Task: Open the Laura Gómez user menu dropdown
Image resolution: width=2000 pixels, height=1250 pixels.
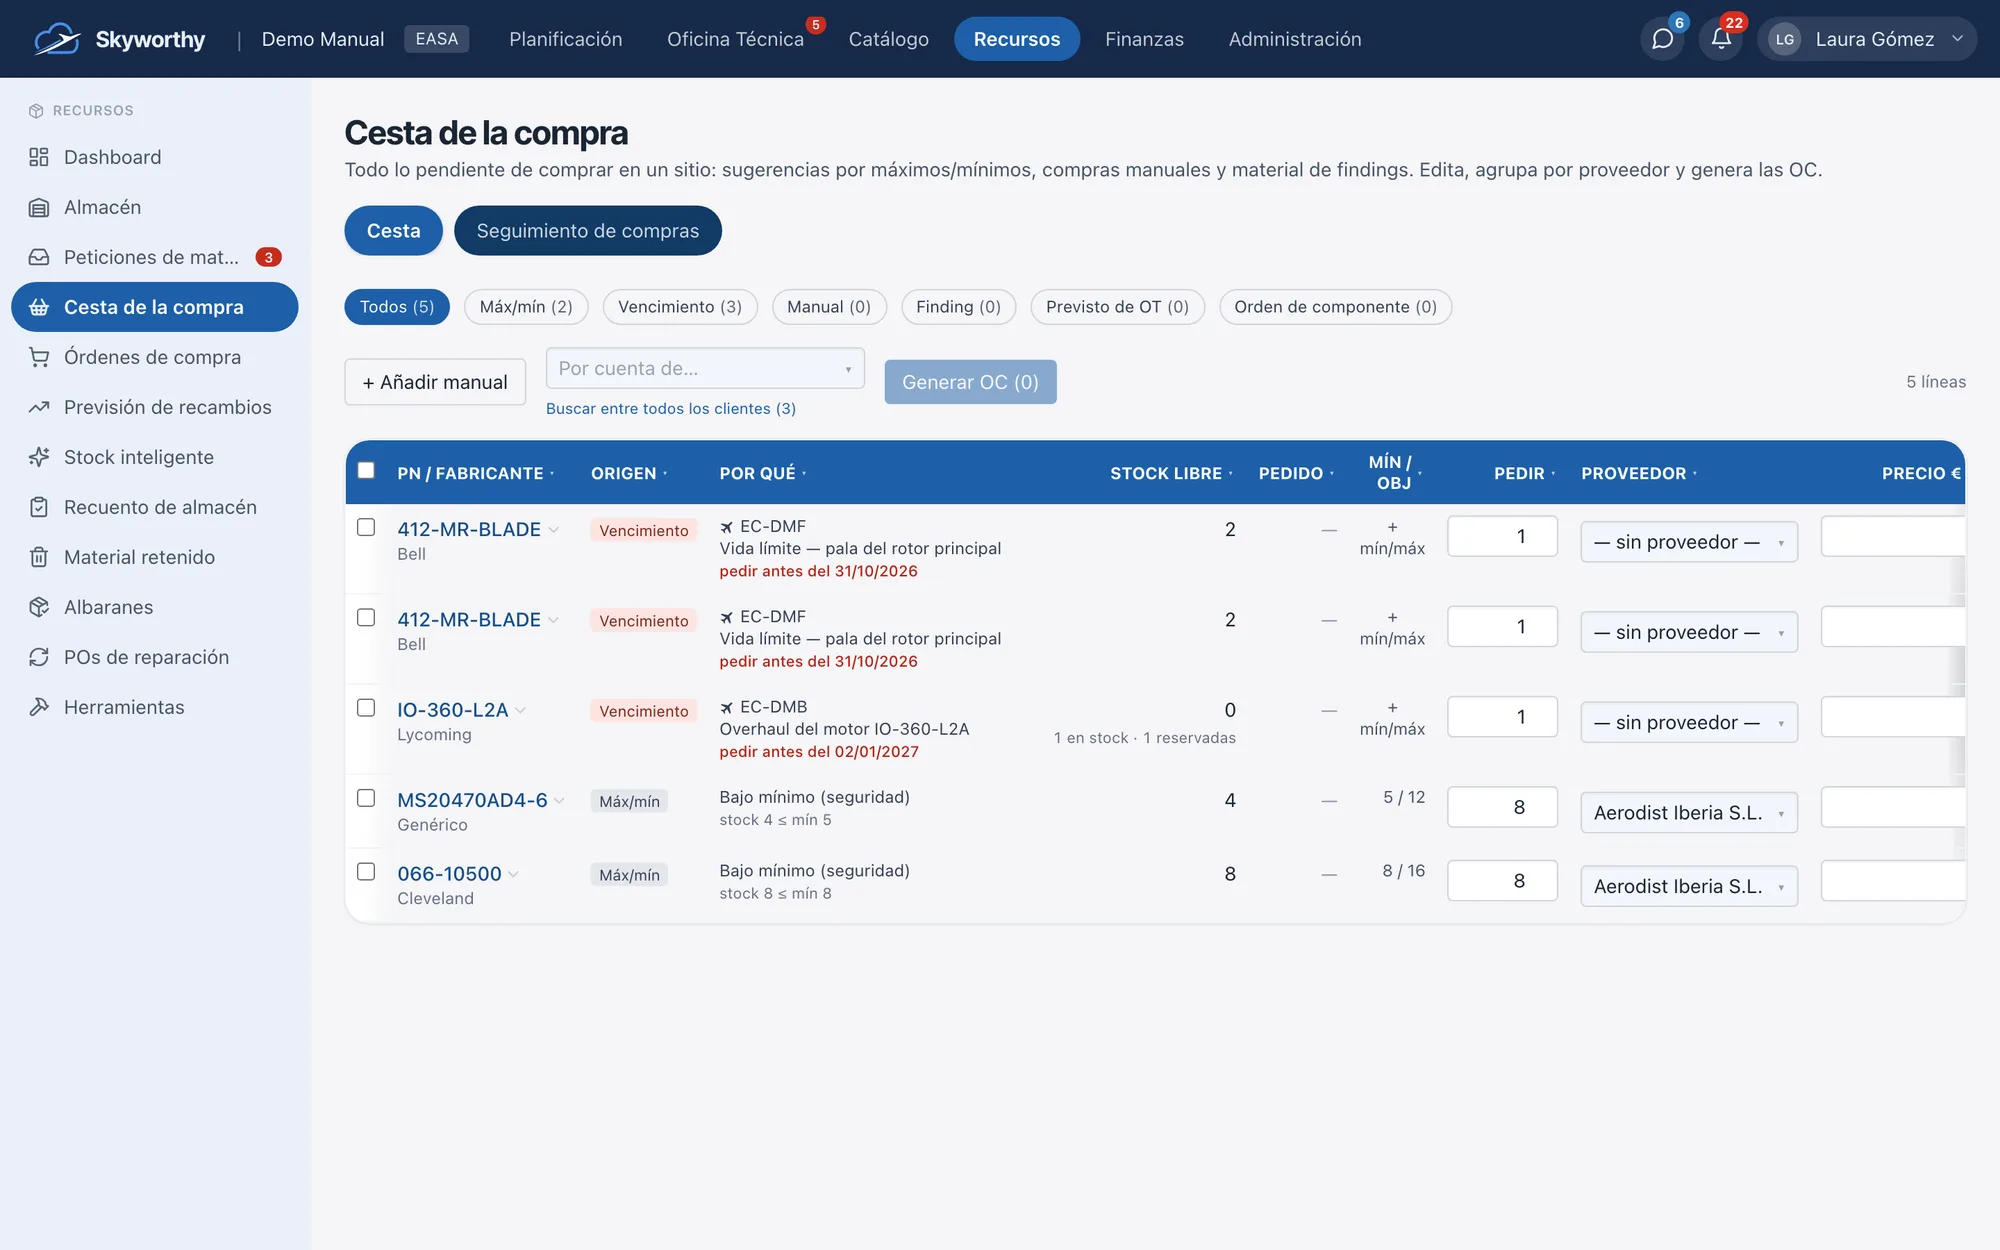Action: pyautogui.click(x=1867, y=39)
